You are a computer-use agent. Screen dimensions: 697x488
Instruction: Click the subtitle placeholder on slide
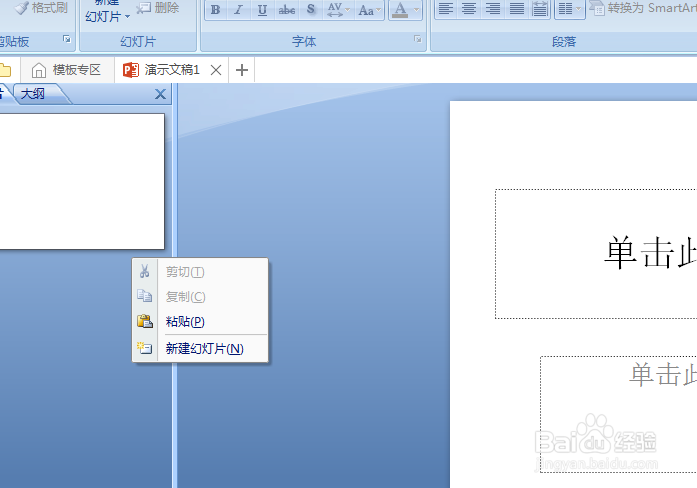[x=619, y=414]
